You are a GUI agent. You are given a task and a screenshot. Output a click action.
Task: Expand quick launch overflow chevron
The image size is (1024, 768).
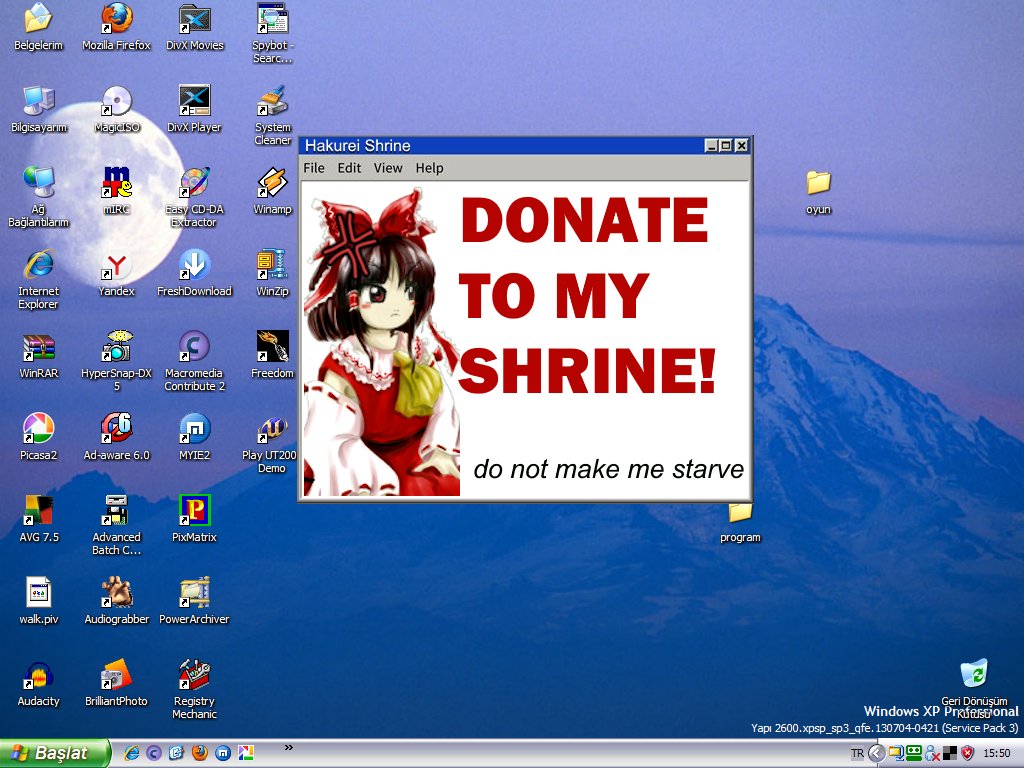289,747
